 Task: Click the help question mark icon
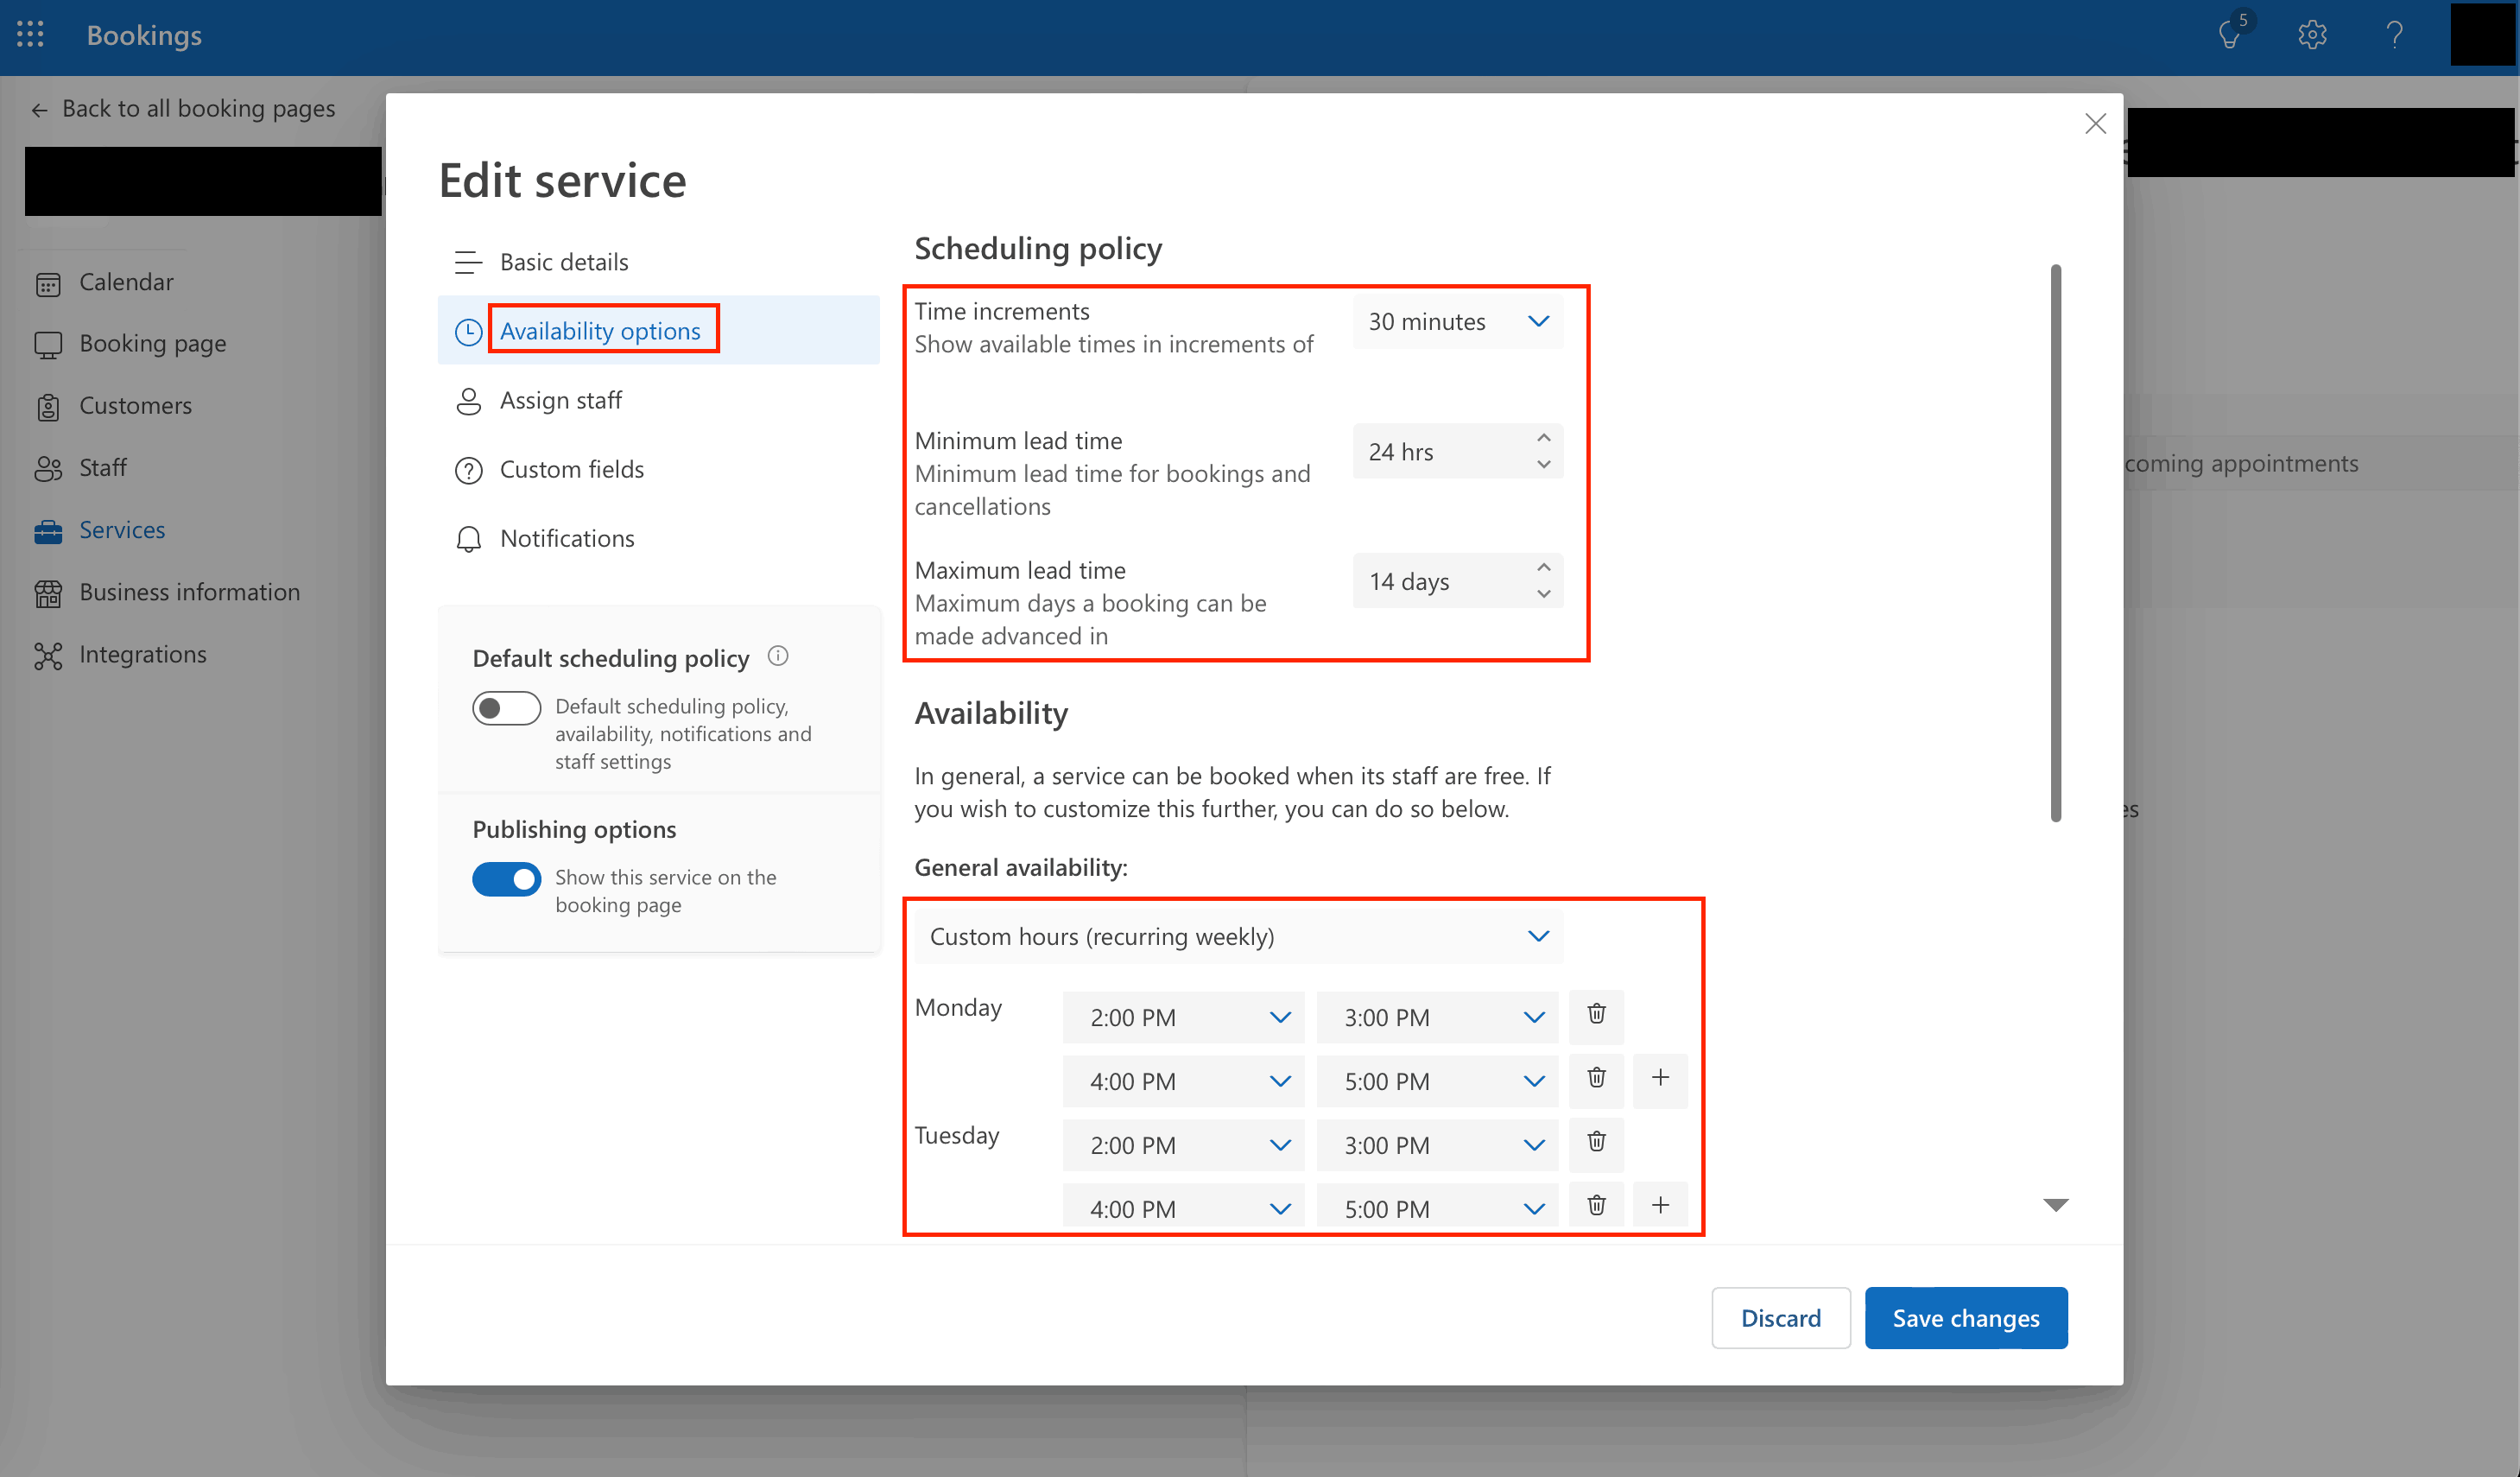(x=2394, y=36)
